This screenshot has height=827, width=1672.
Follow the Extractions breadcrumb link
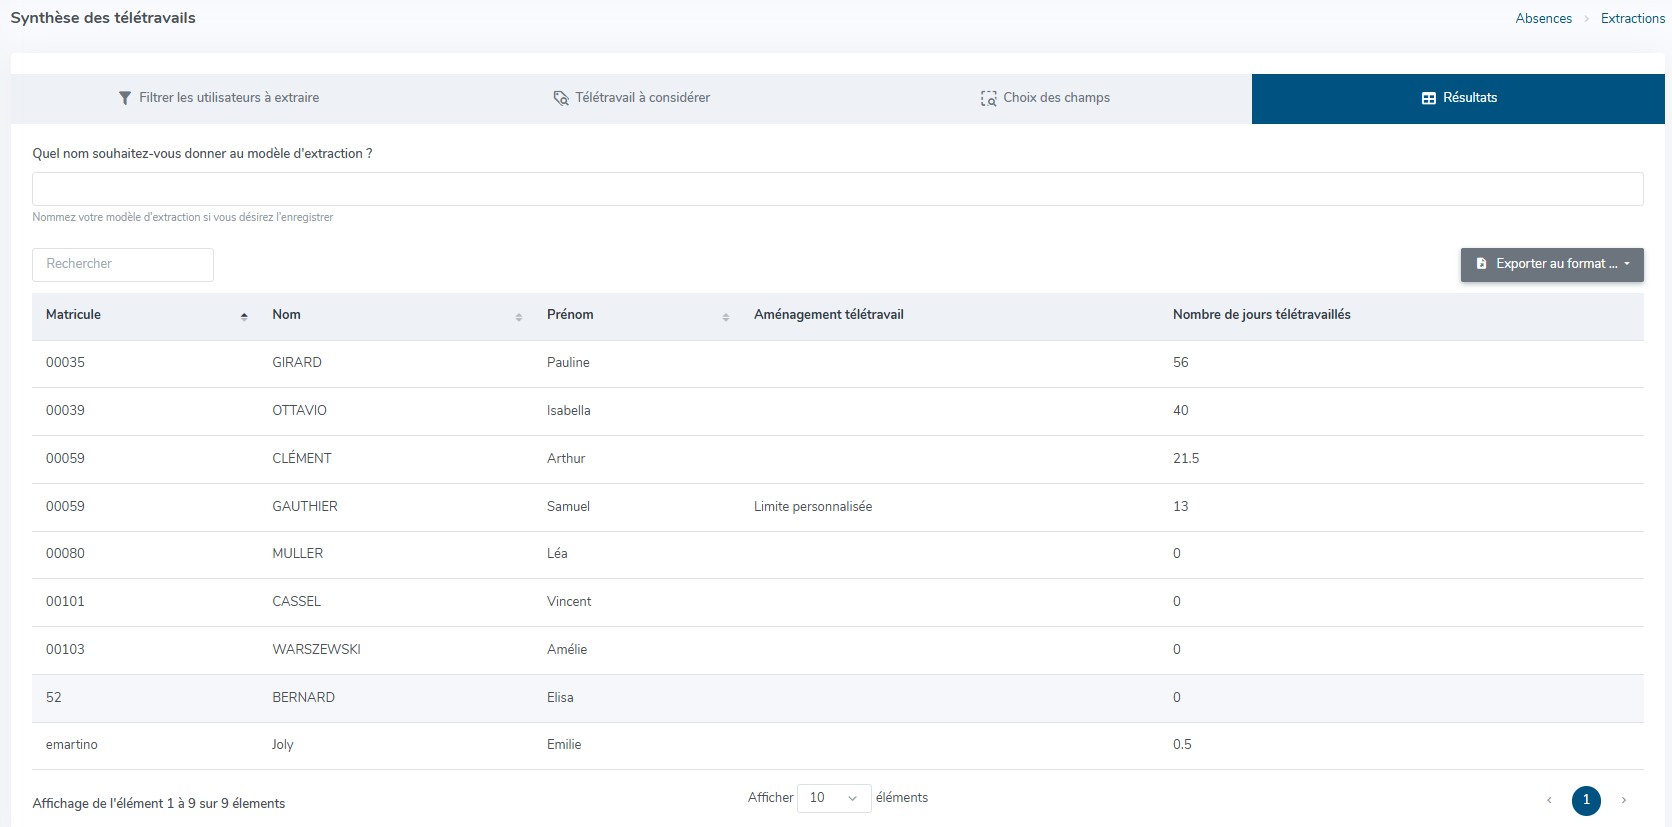click(1632, 18)
